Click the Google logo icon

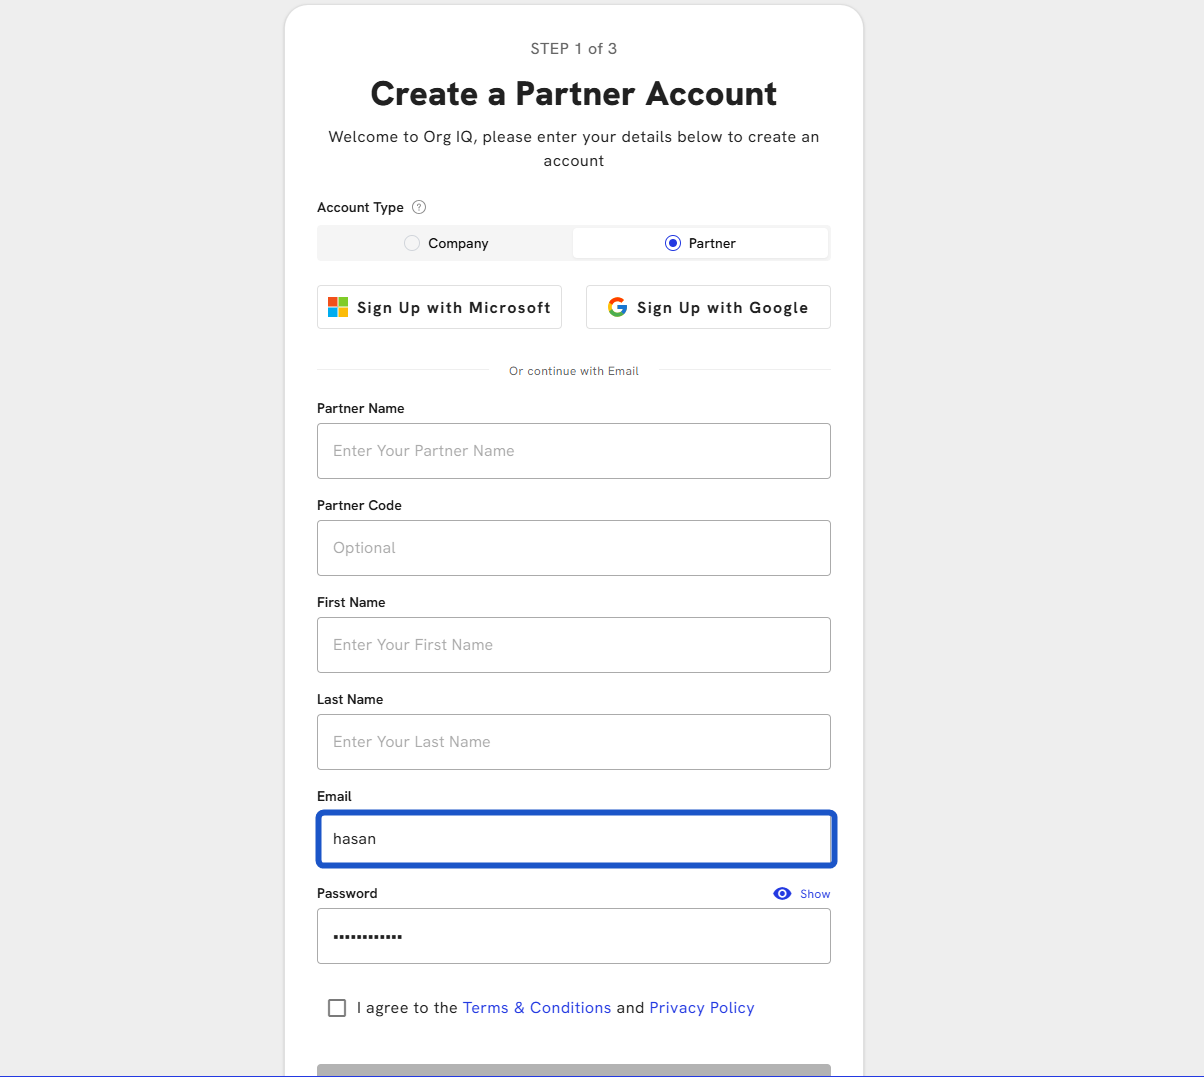(618, 307)
